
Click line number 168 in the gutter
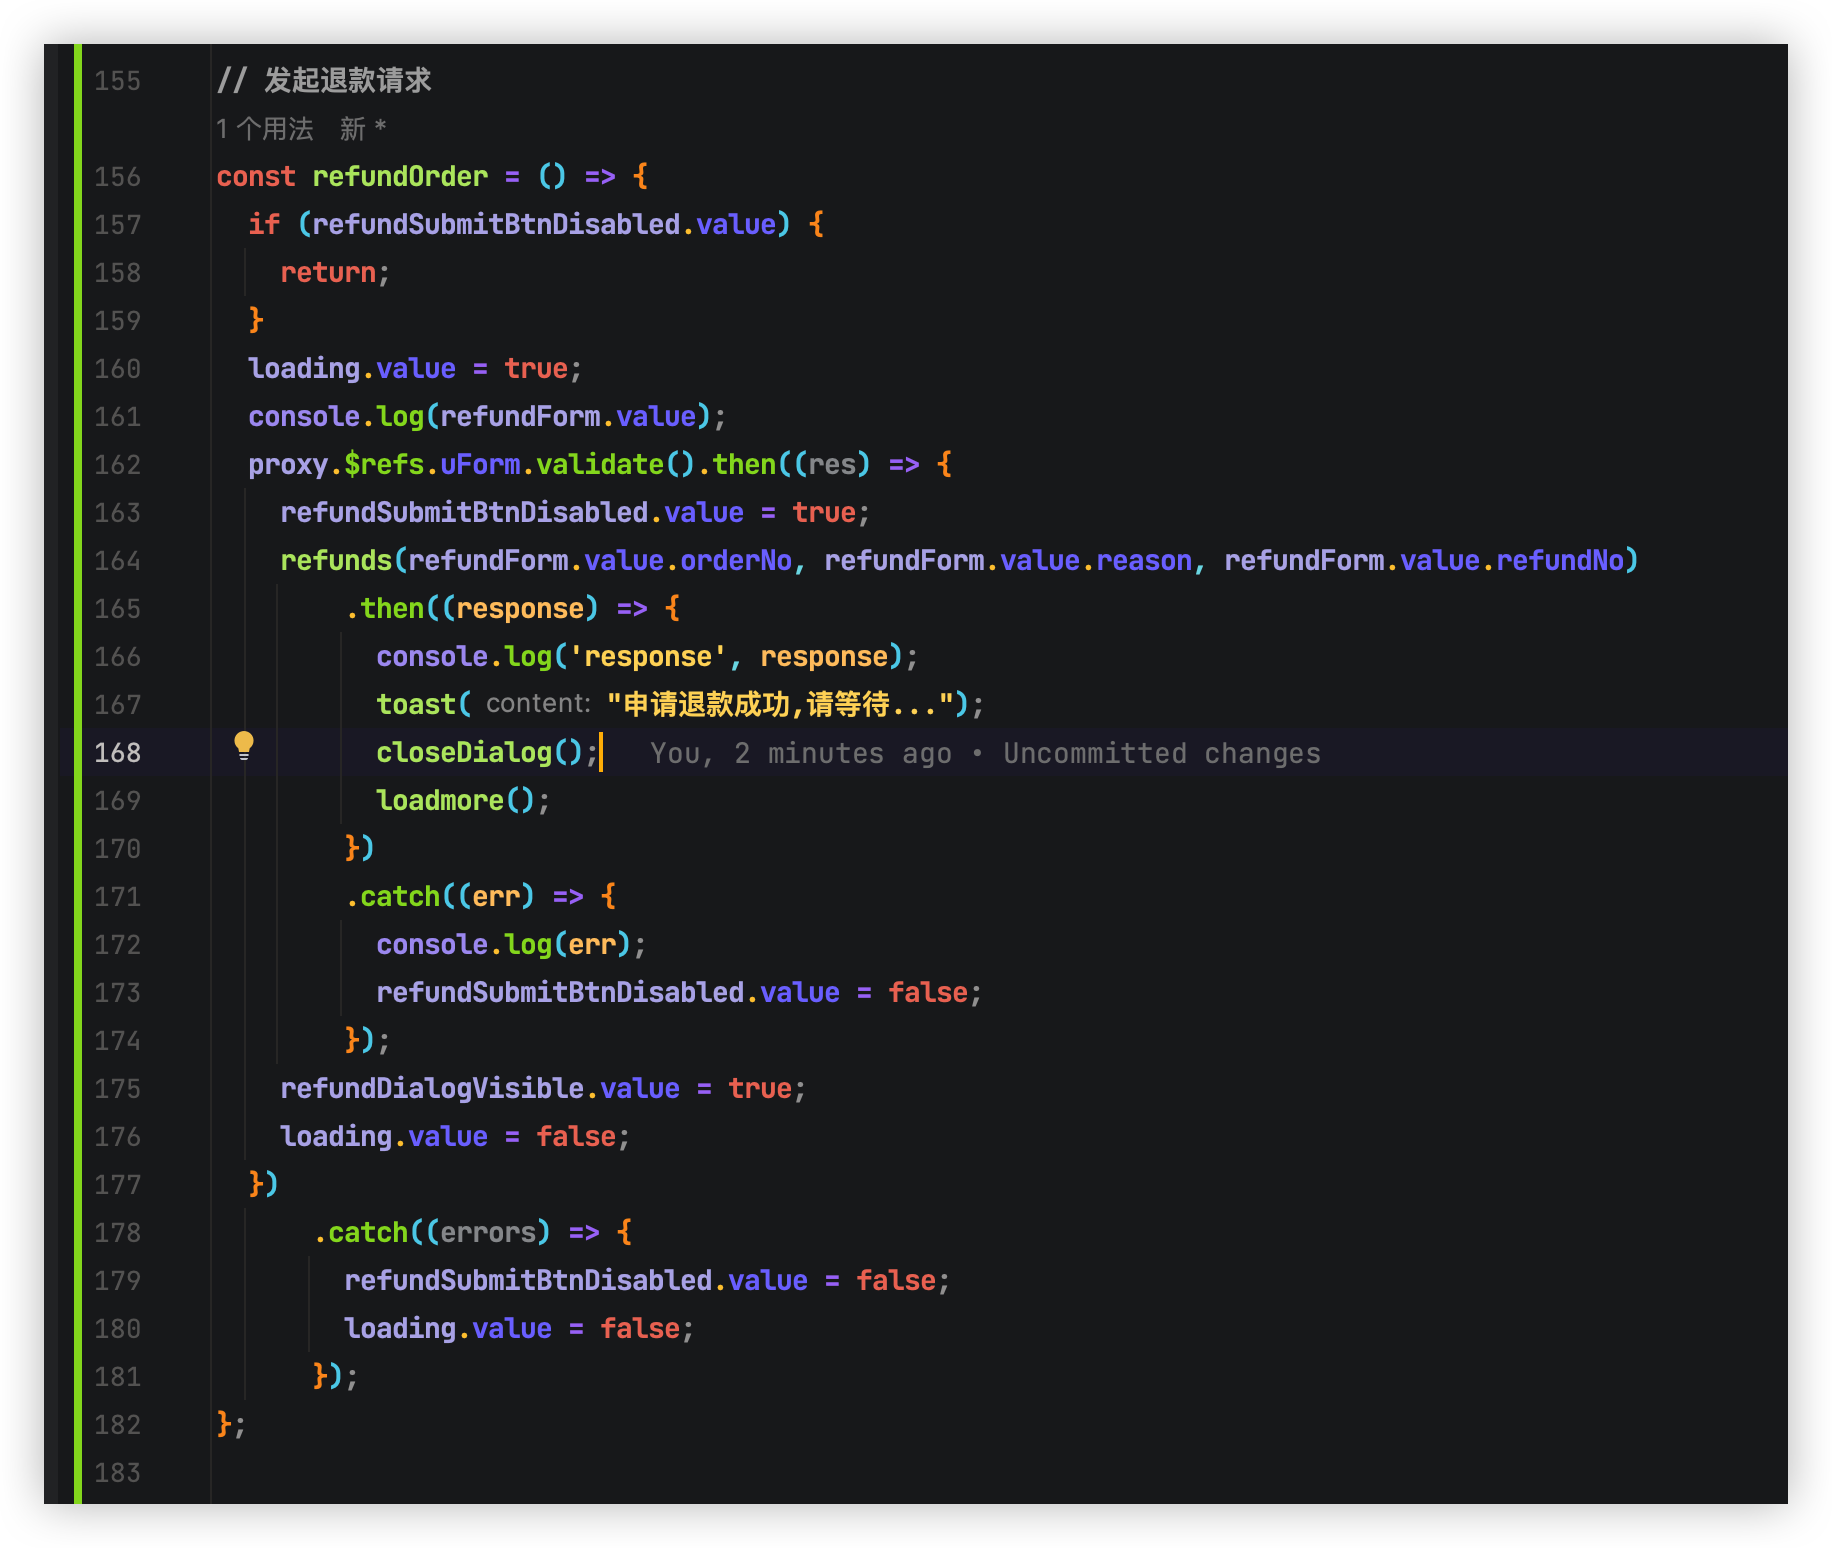coord(117,753)
